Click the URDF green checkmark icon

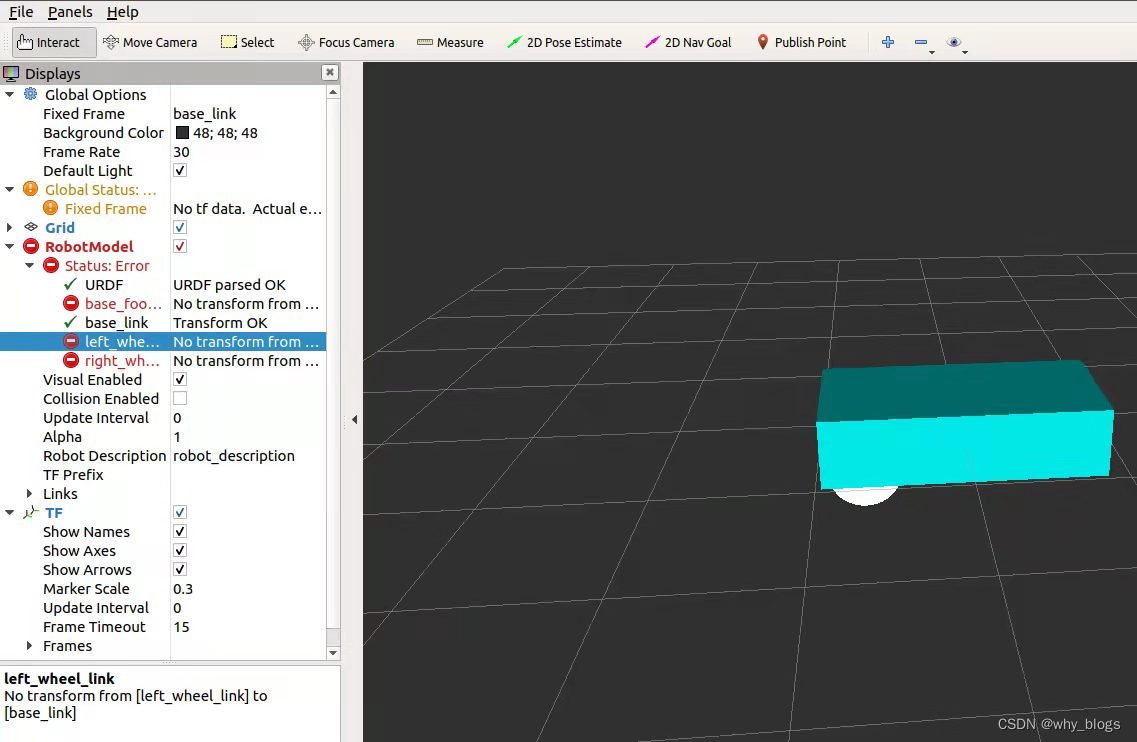(x=70, y=284)
